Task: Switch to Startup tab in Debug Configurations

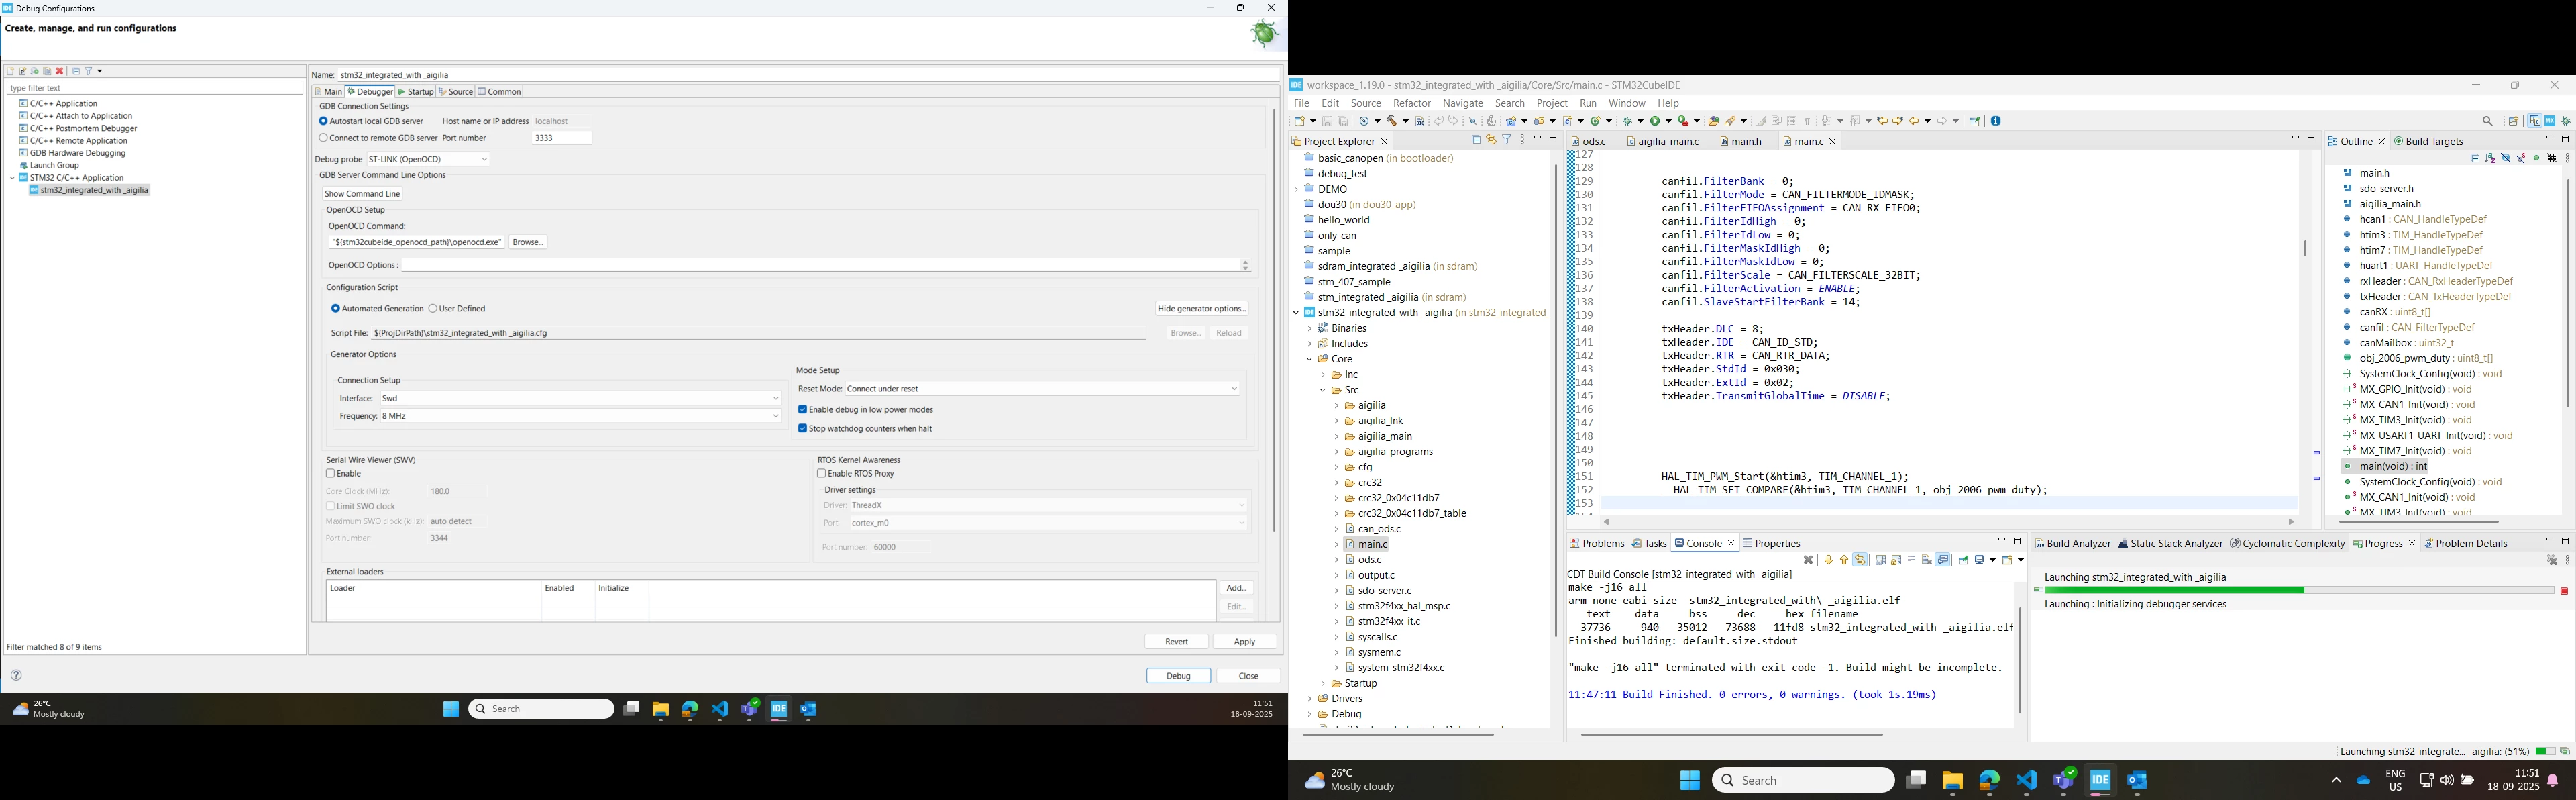Action: click(416, 92)
